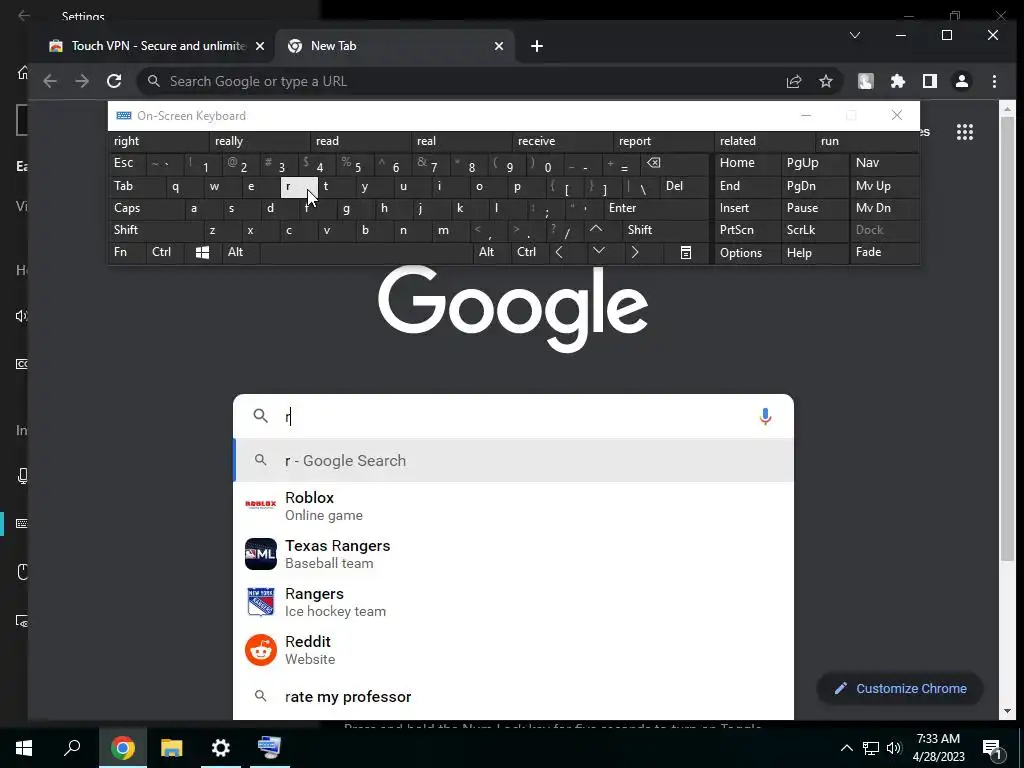
Task: Toggle the Nav keyboard mode
Action: (884, 163)
